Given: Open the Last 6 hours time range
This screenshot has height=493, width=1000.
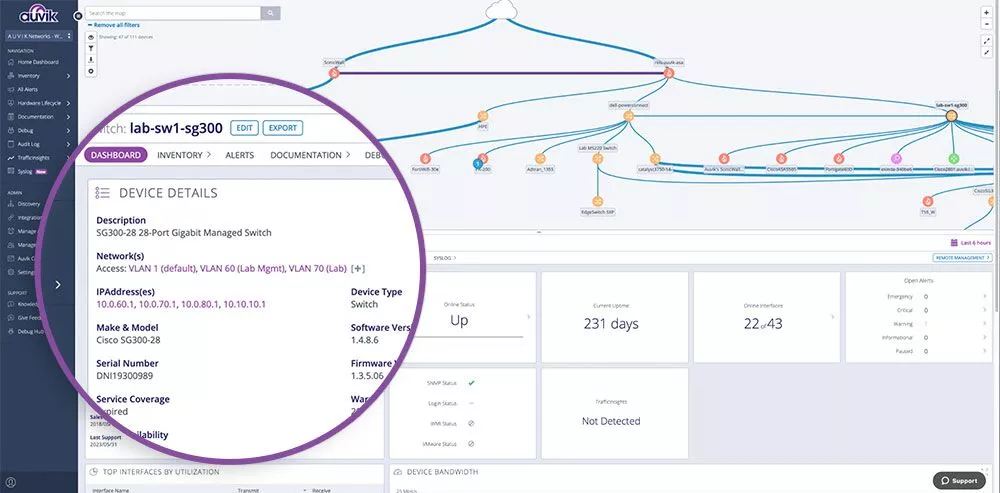Looking at the screenshot, I should click(969, 243).
